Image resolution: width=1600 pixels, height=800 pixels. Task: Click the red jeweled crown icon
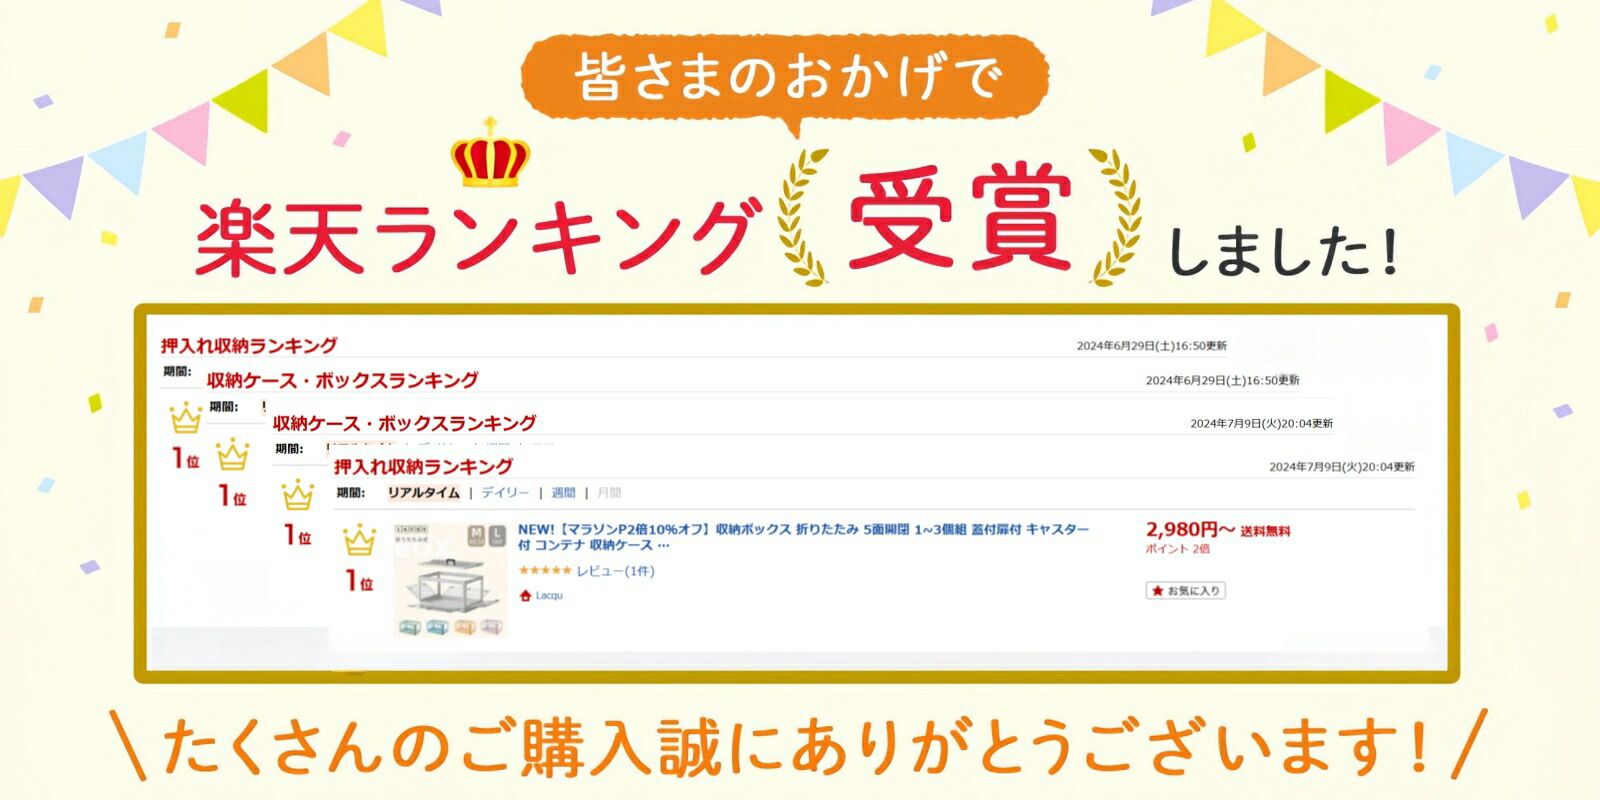click(490, 151)
